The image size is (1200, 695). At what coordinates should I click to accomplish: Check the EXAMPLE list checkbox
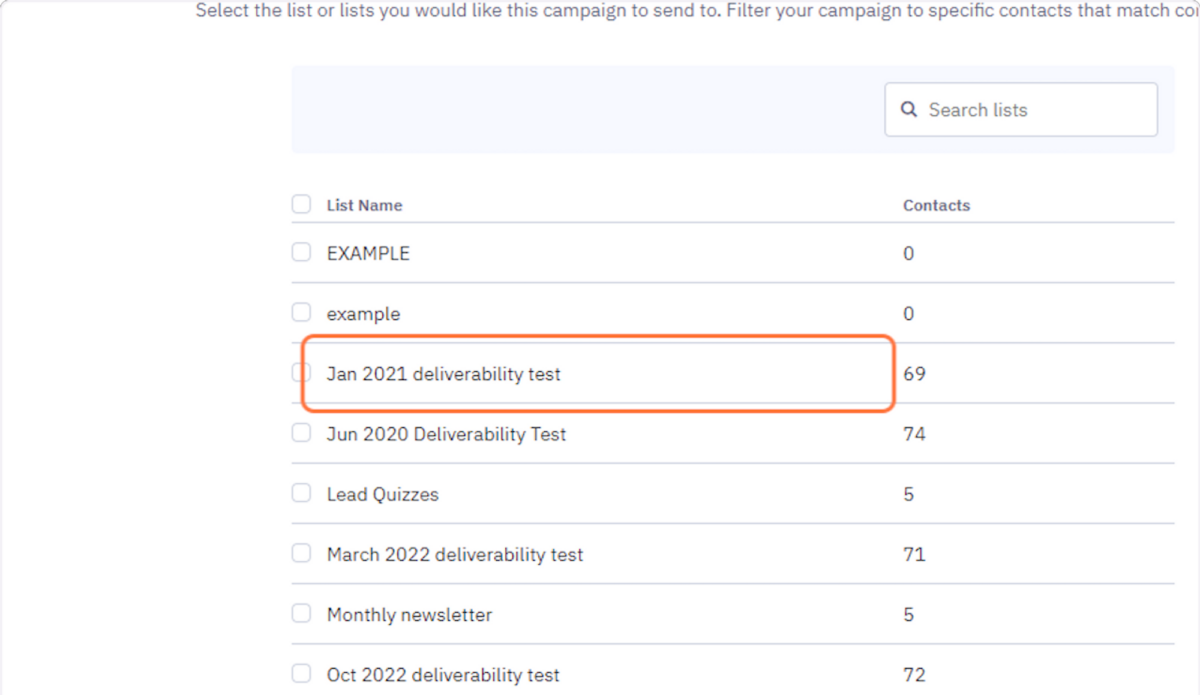[301, 252]
